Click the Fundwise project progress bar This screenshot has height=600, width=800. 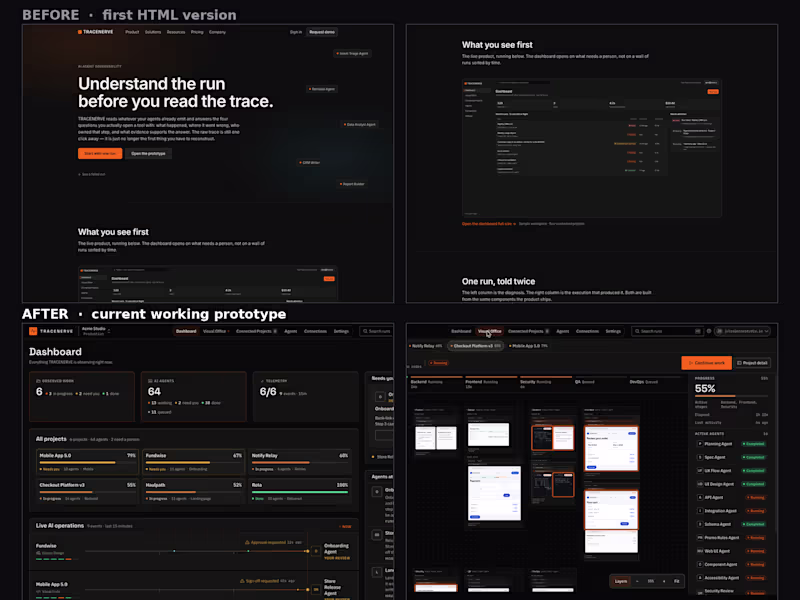coord(193,463)
